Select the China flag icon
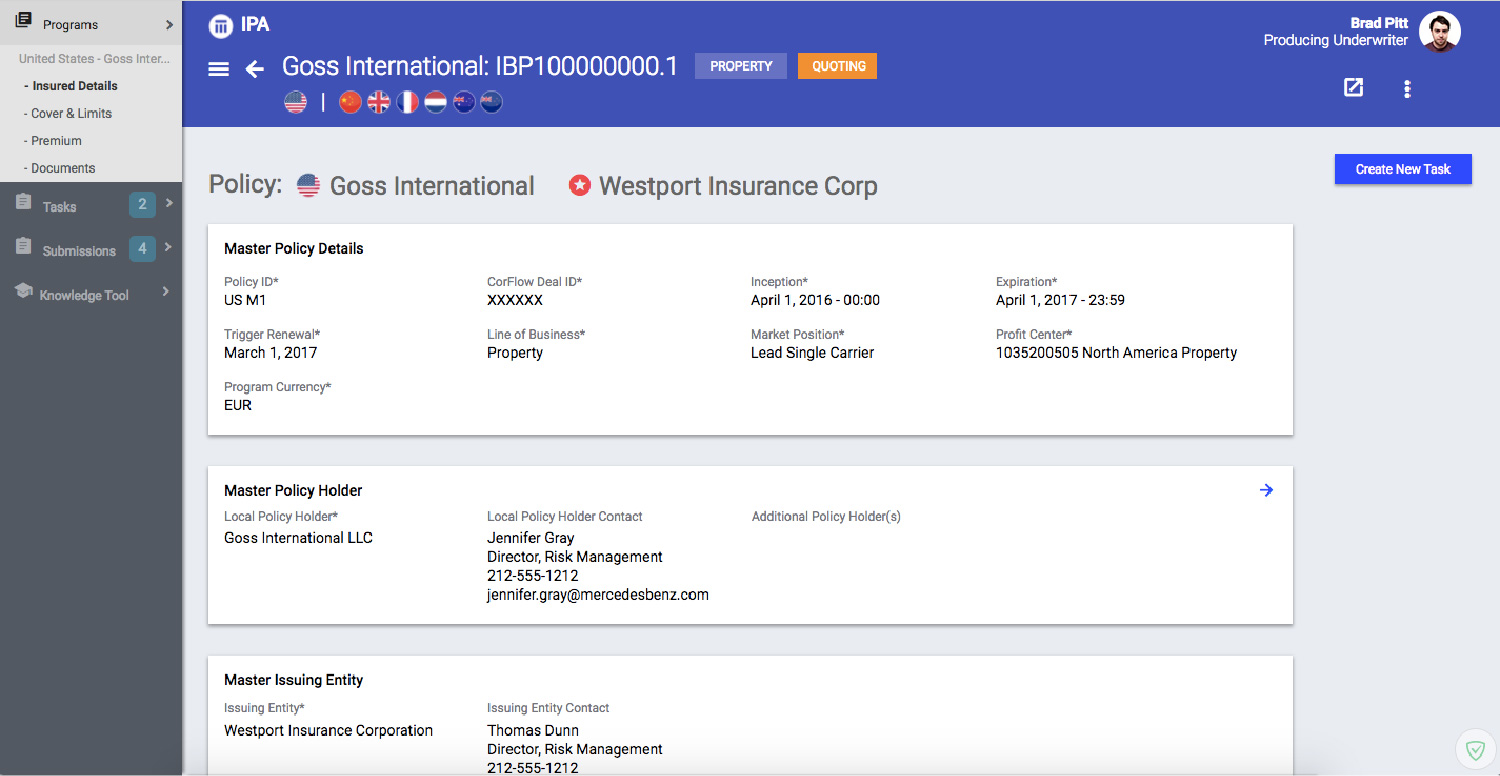Image resolution: width=1500 pixels, height=776 pixels. [x=350, y=102]
